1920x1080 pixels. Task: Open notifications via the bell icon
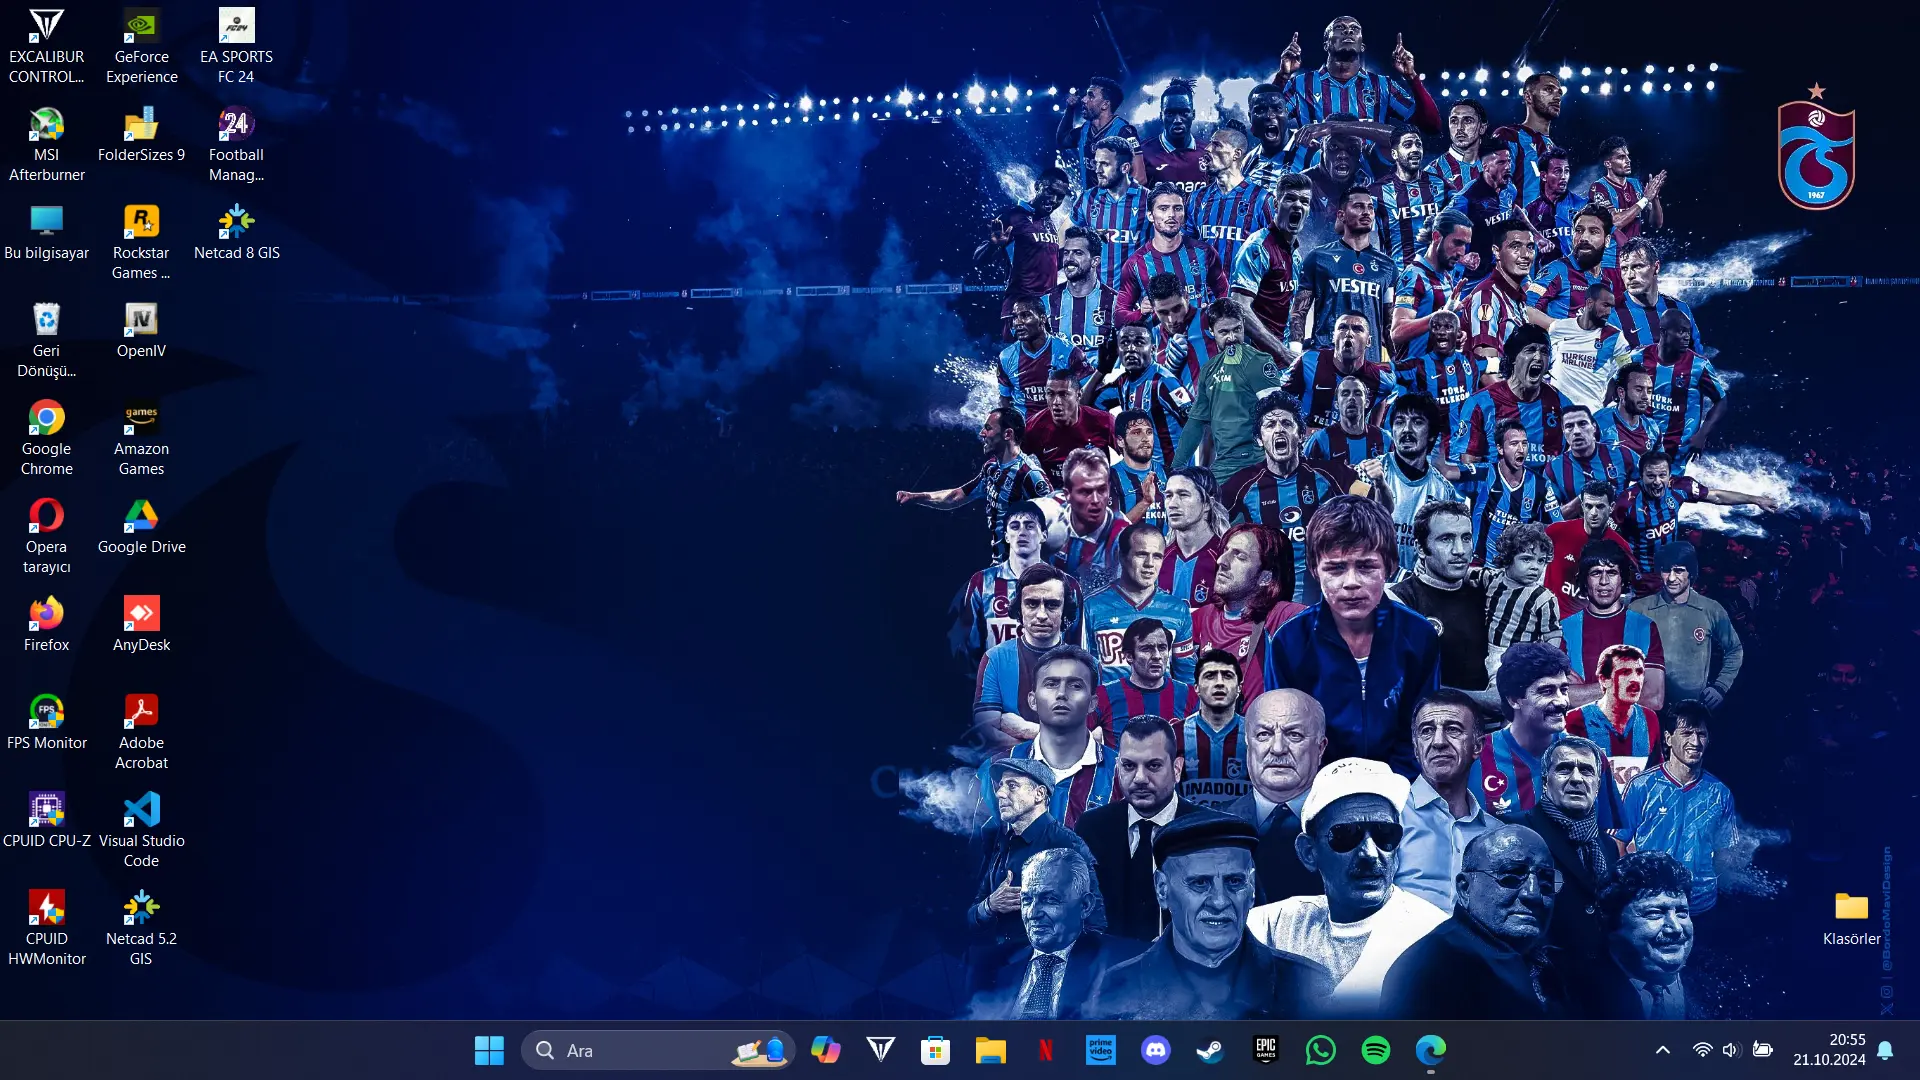[x=1885, y=1050]
